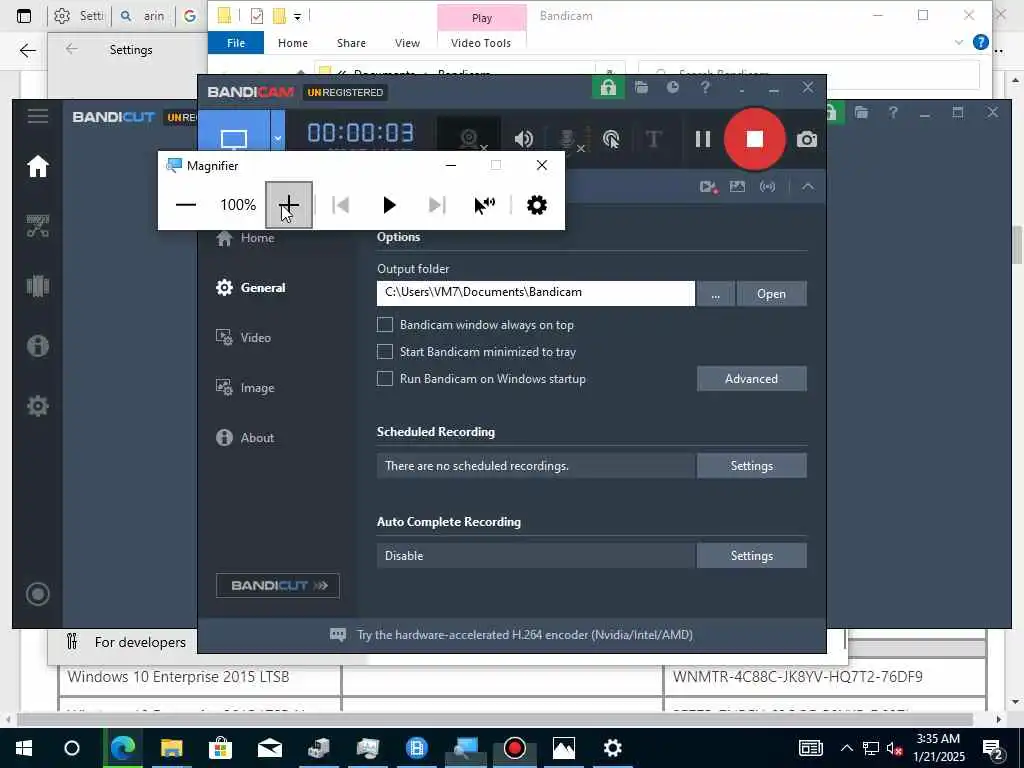Click Bandicut cut tool sidebar icon
1024x768 pixels.
(38, 226)
